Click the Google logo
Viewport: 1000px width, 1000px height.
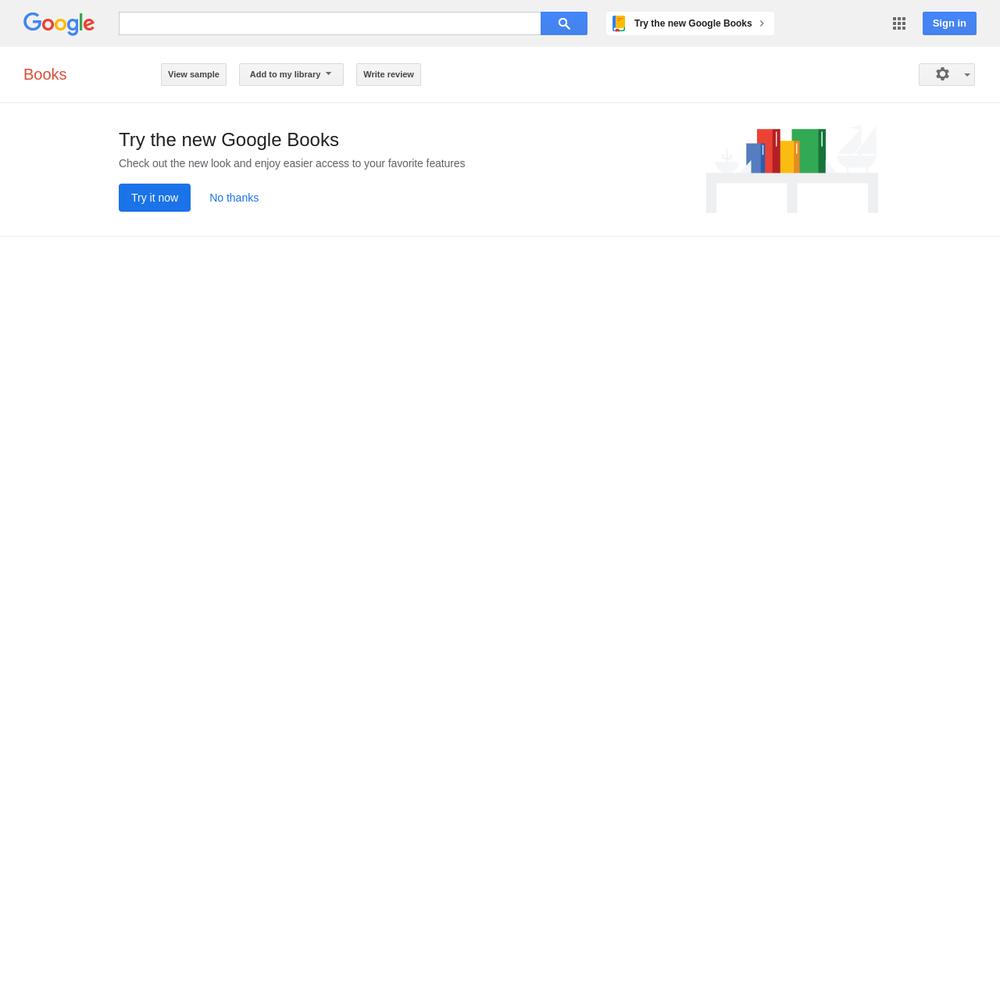pos(59,24)
